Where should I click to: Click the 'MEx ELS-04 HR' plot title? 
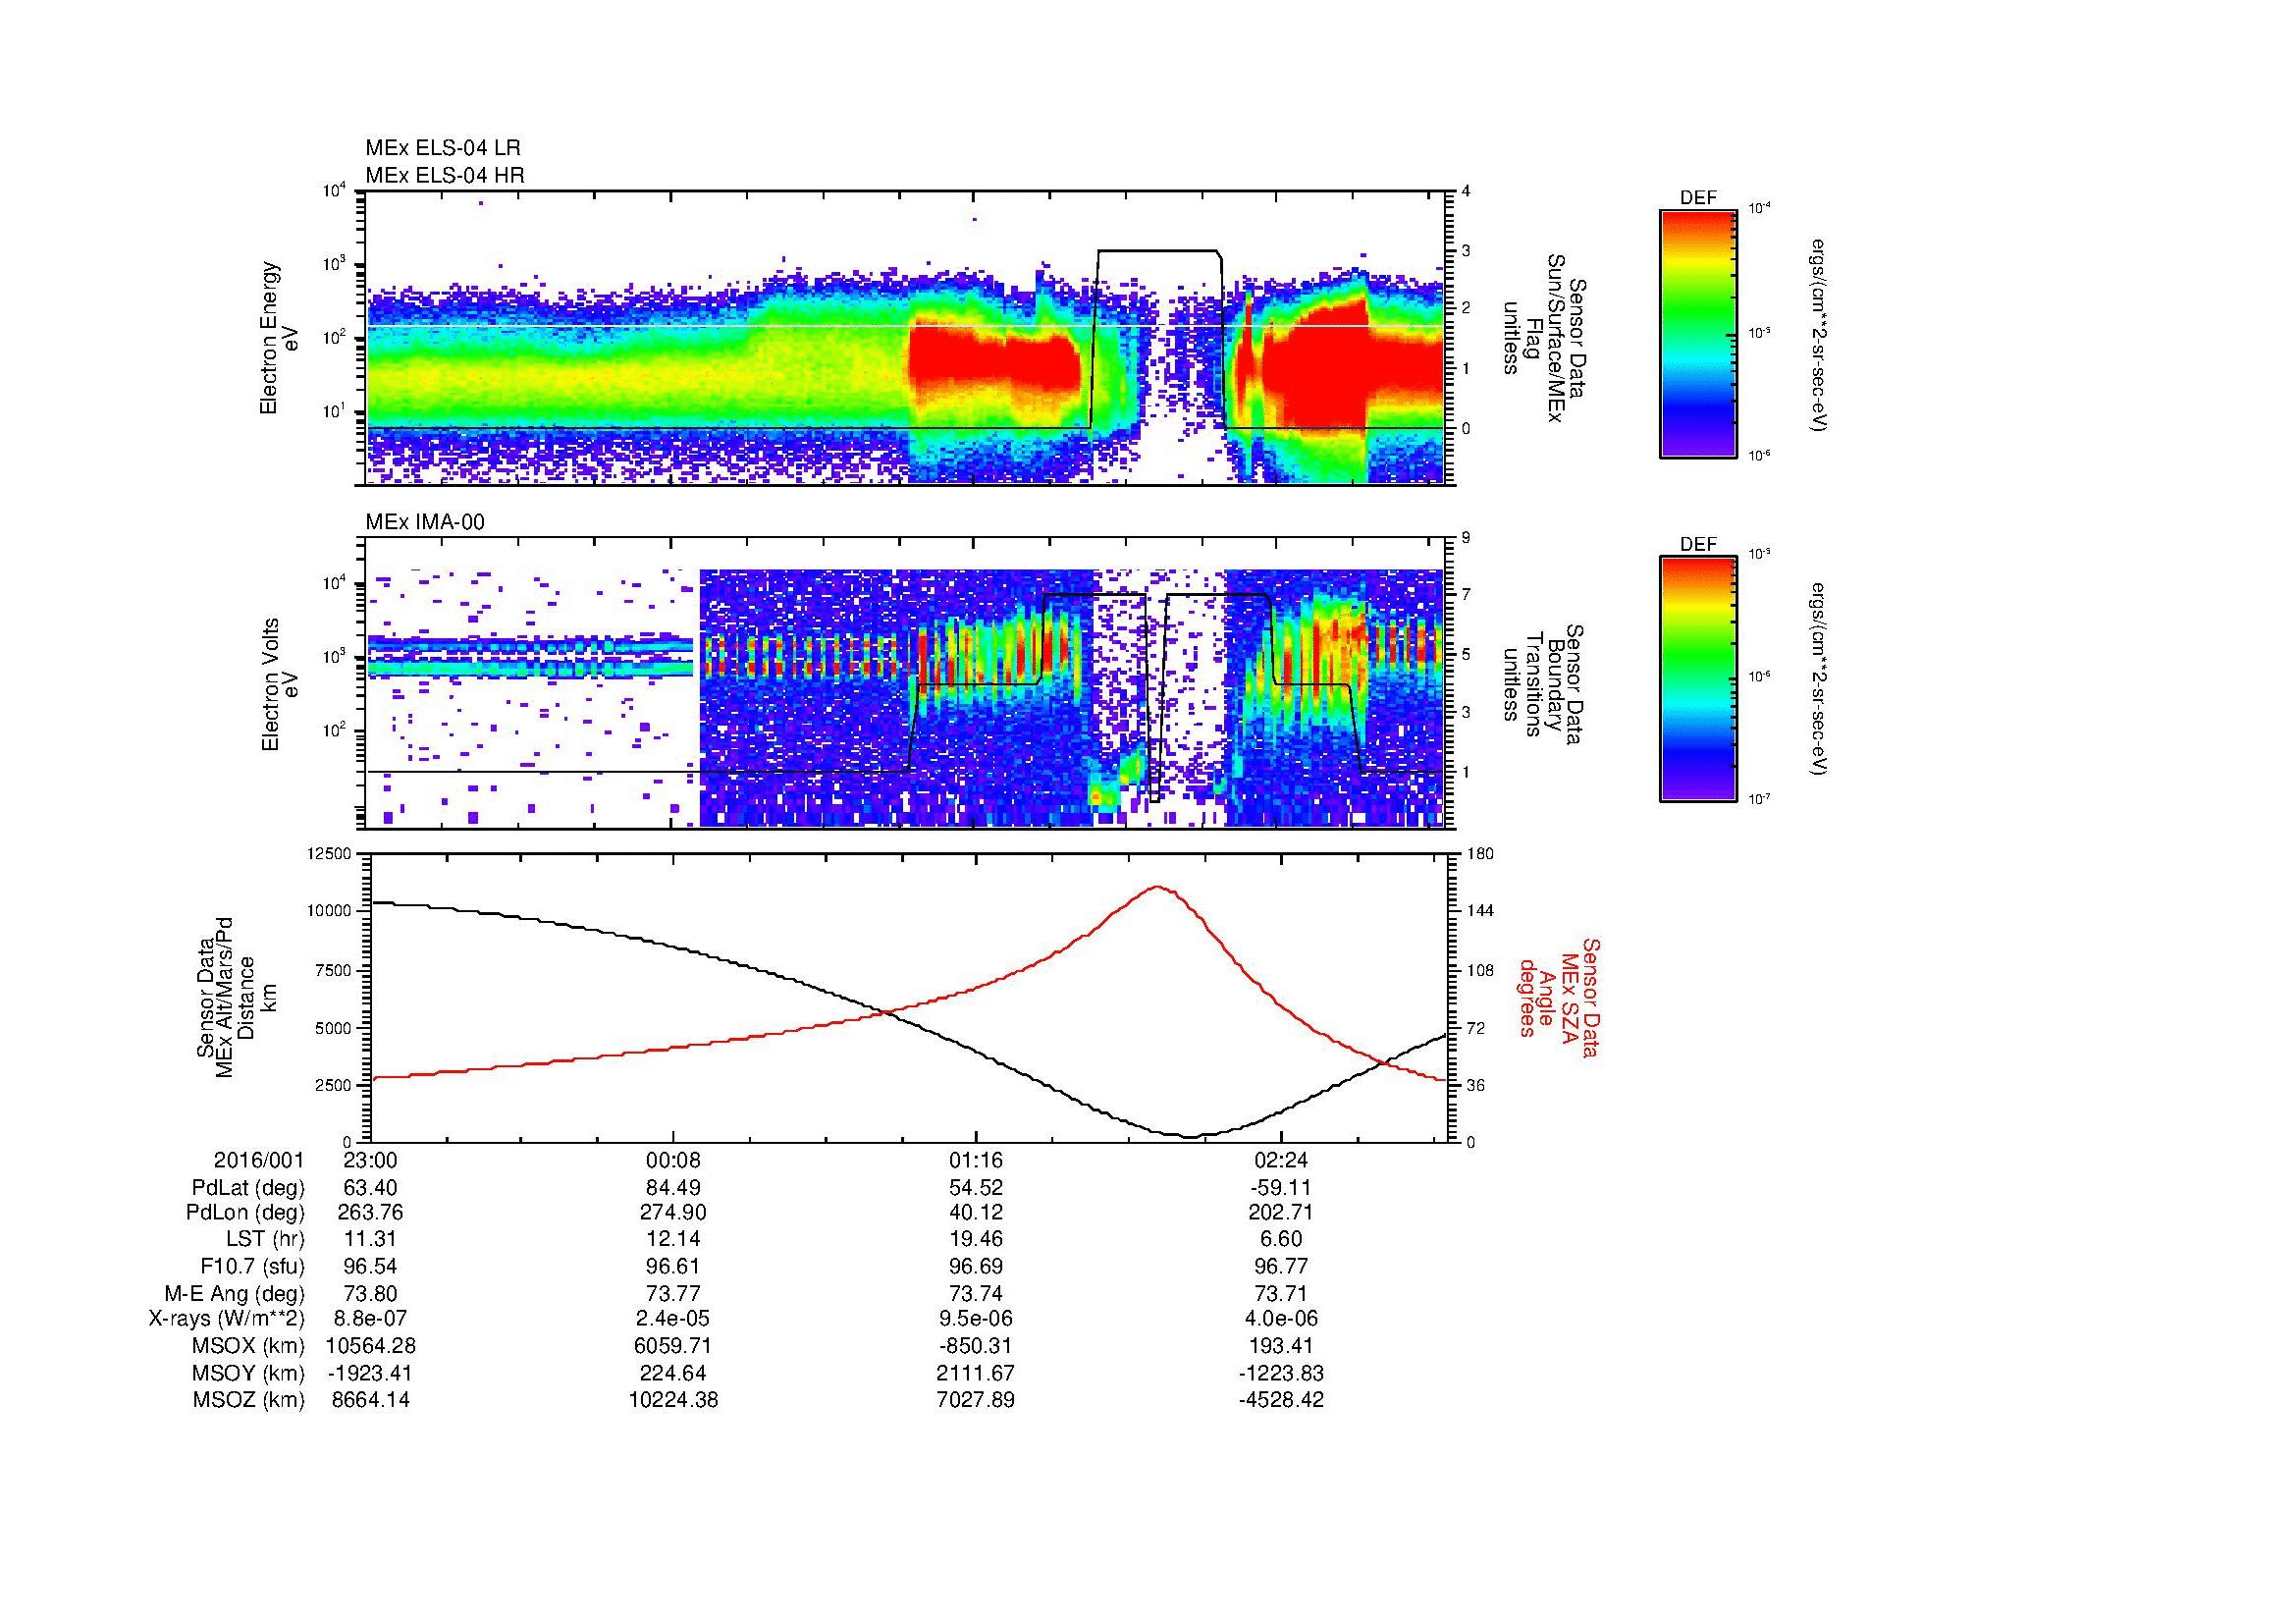point(445,176)
